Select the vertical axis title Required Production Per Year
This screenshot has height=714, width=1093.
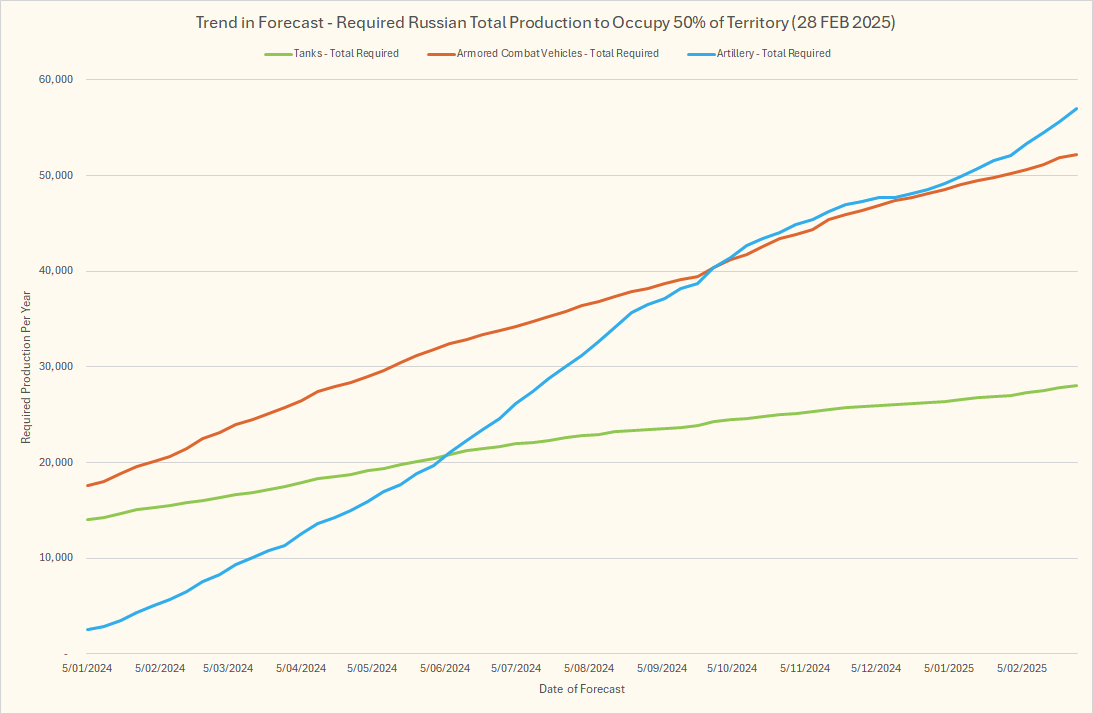pyautogui.click(x=26, y=366)
